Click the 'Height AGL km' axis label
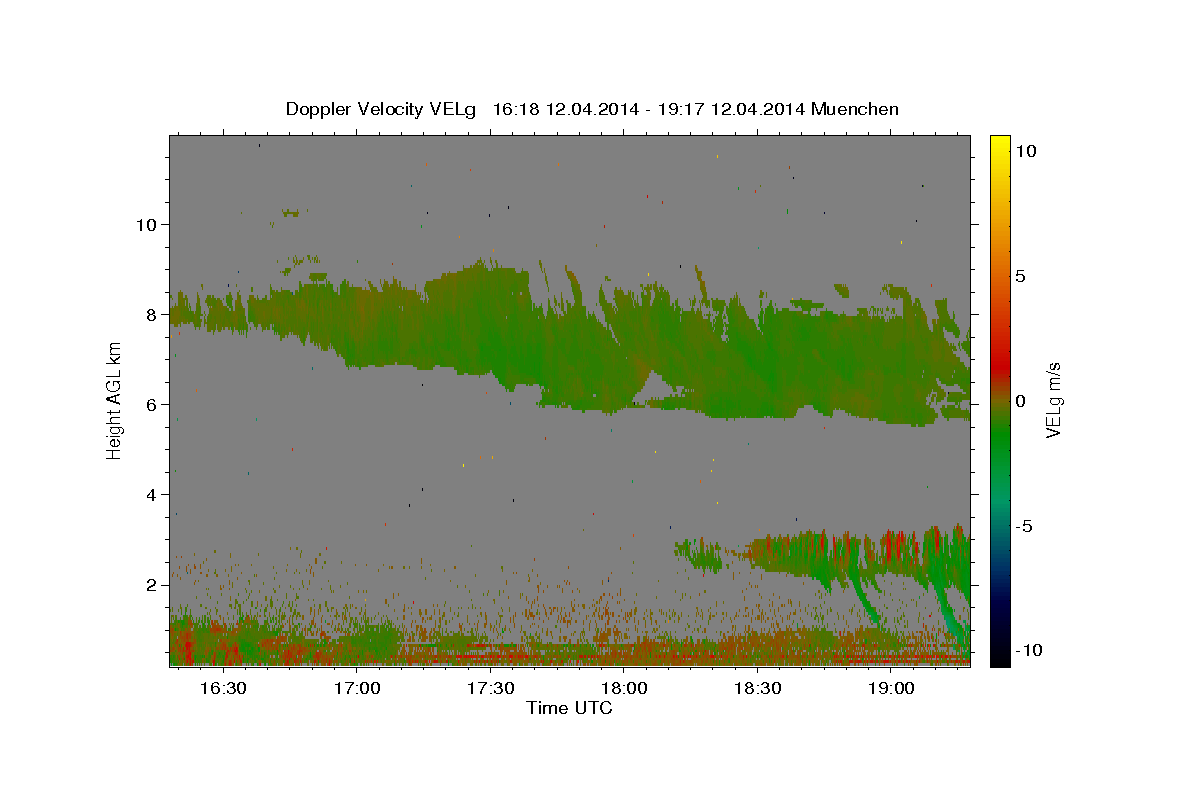 pos(115,399)
